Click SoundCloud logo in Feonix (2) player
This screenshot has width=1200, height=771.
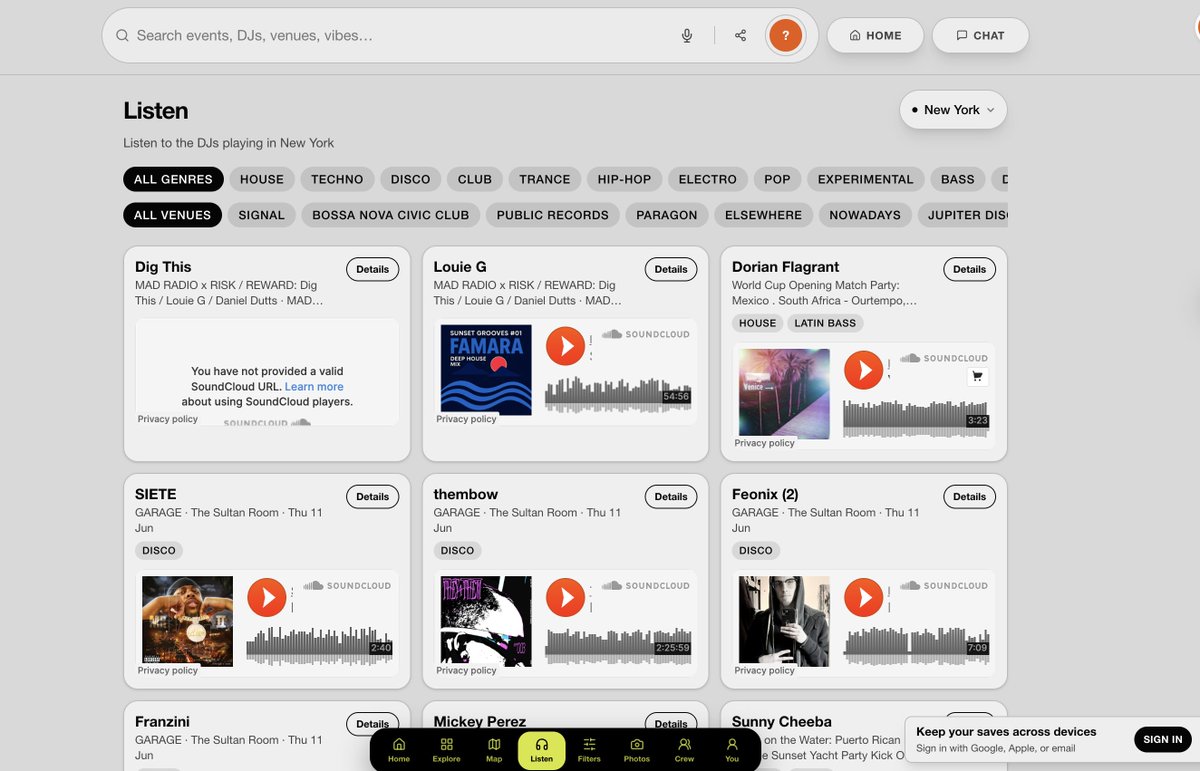point(944,585)
